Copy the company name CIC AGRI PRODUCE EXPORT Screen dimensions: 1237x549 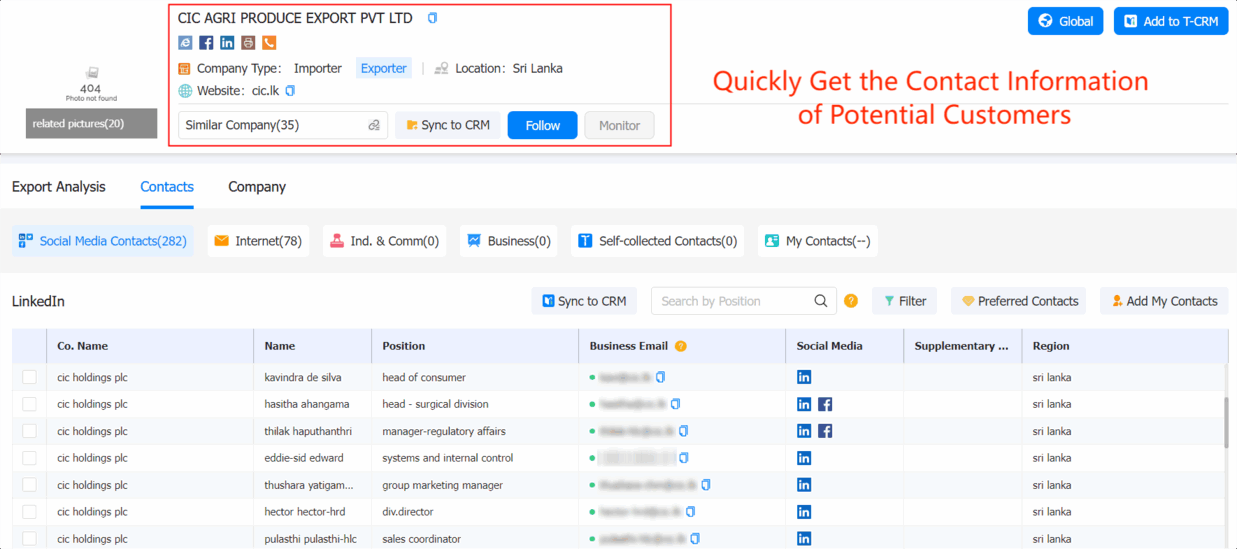tap(432, 18)
